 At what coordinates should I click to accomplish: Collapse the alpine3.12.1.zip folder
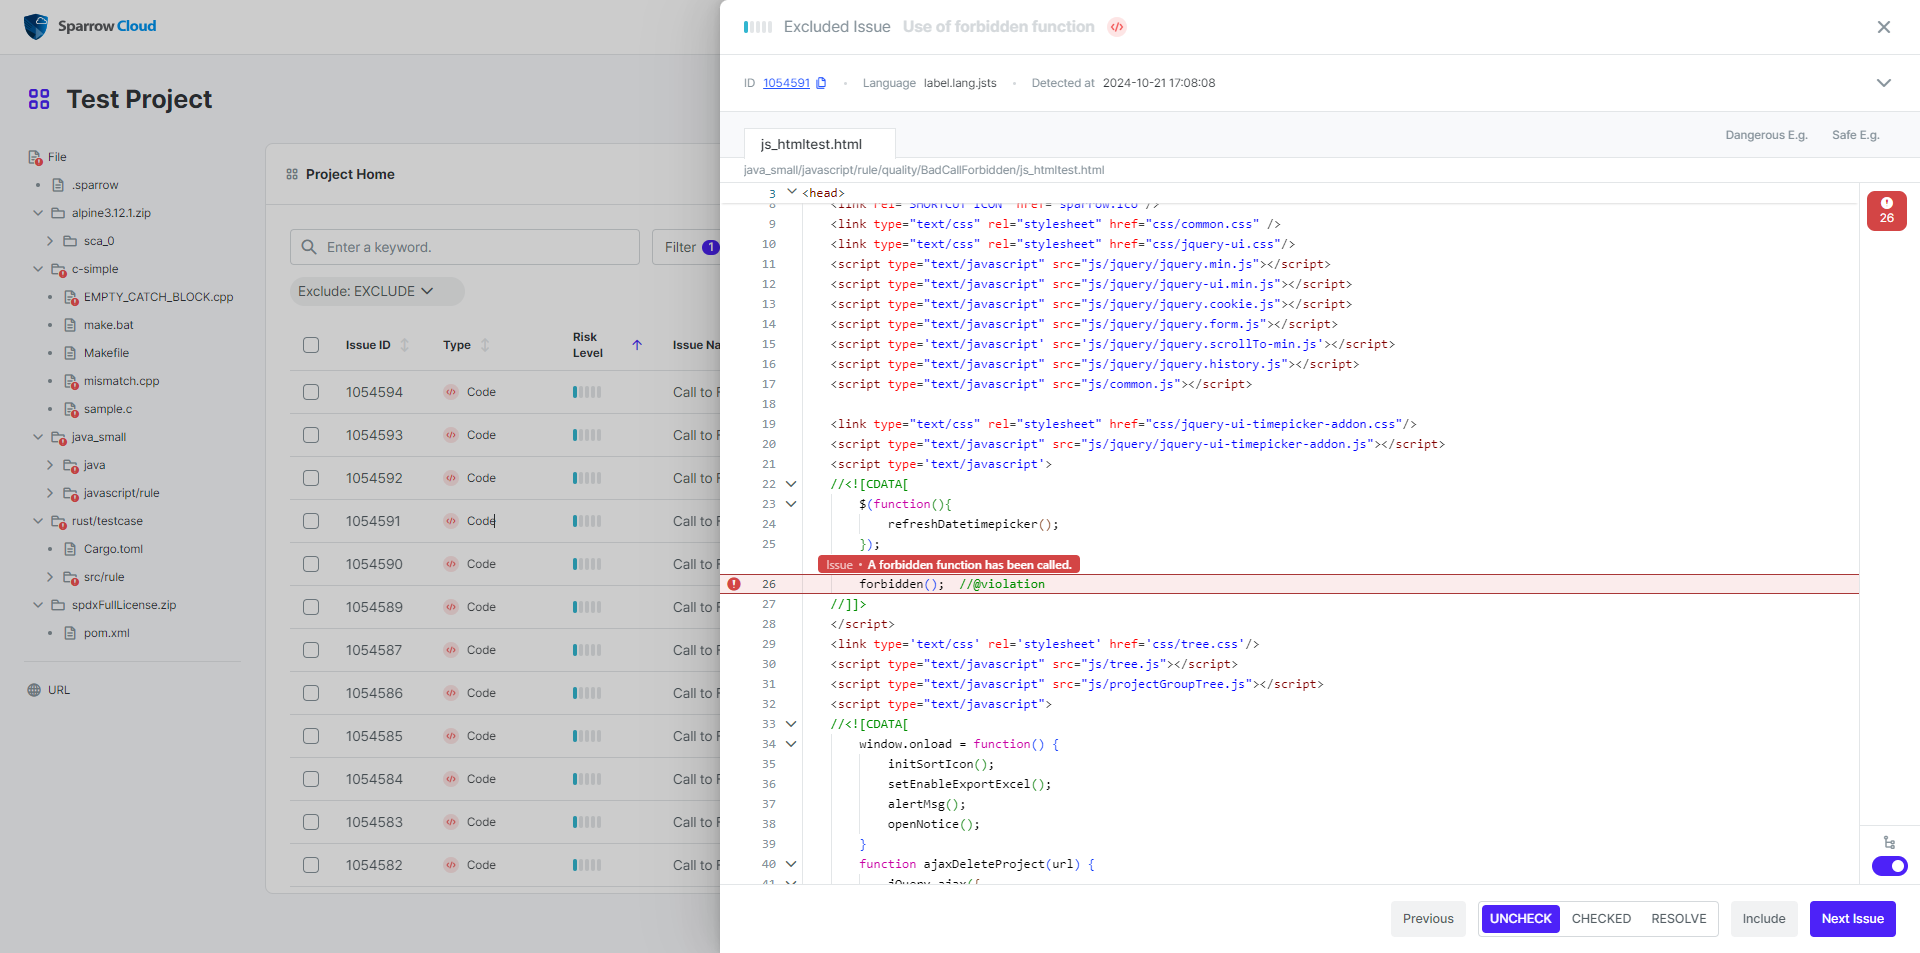click(38, 213)
